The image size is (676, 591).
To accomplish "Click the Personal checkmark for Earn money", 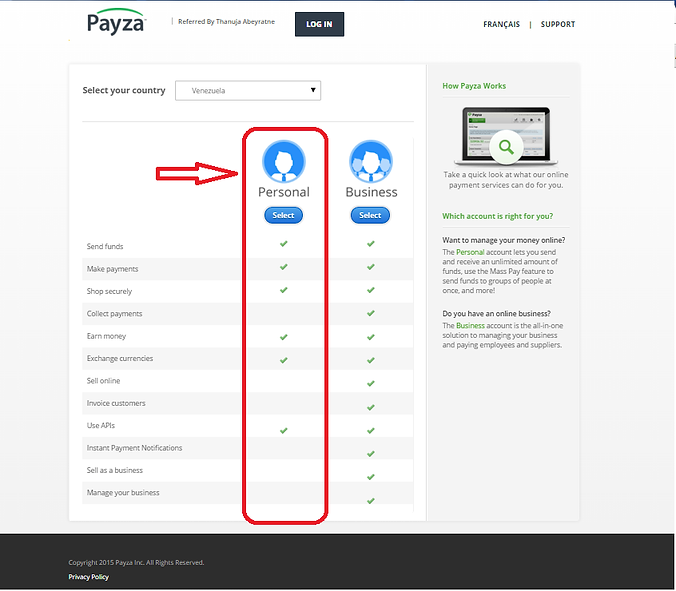I will tap(283, 337).
